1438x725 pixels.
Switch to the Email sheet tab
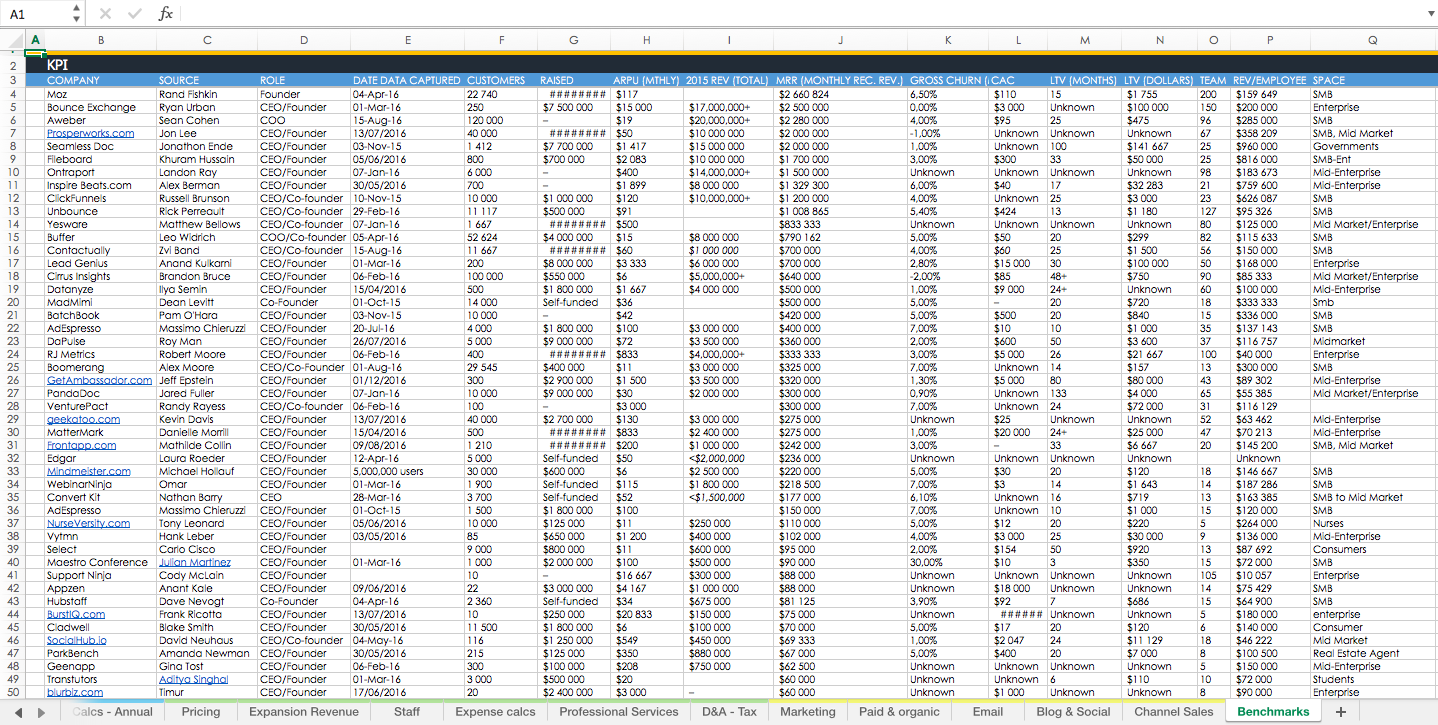[x=987, y=712]
